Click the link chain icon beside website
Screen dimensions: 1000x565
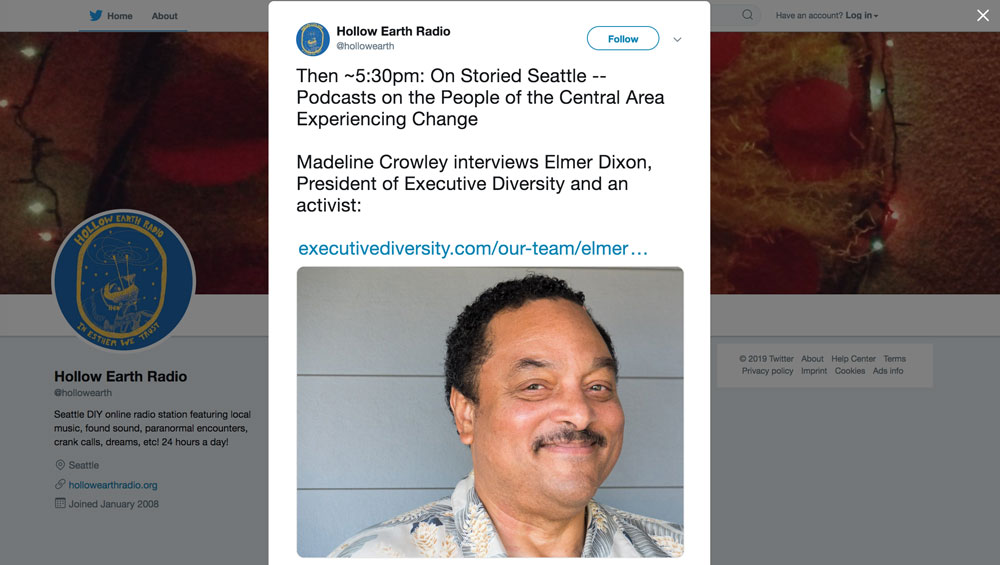pos(60,484)
